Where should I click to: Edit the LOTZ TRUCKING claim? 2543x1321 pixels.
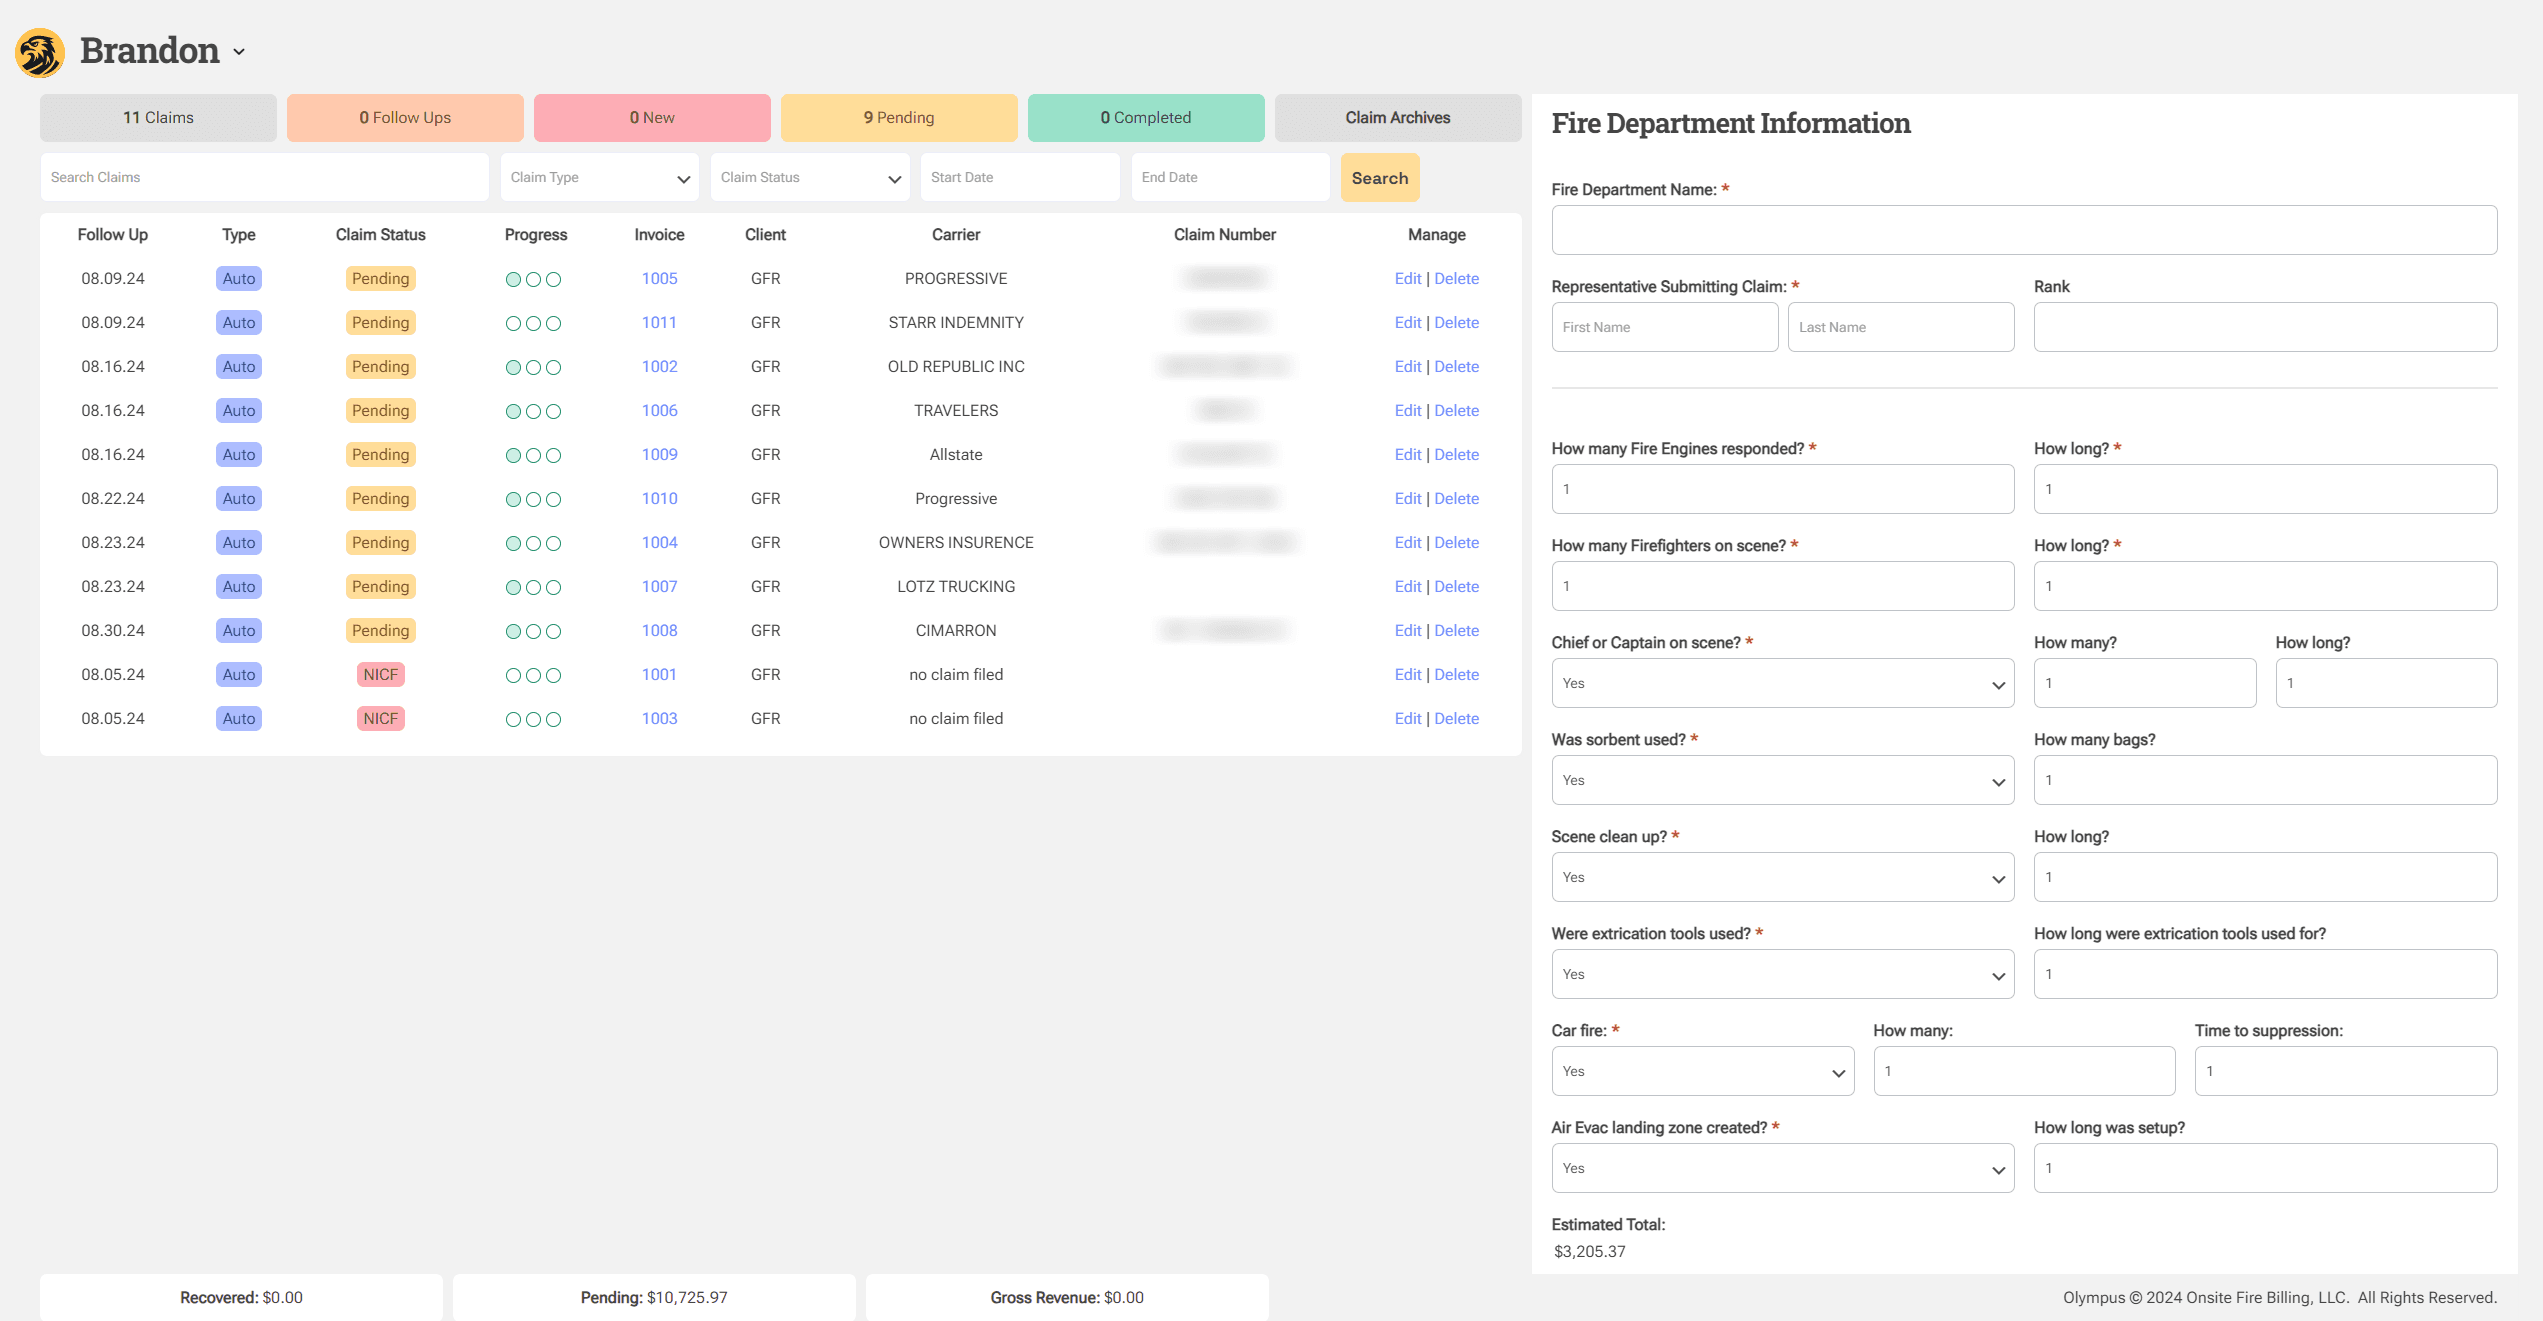click(x=1407, y=587)
